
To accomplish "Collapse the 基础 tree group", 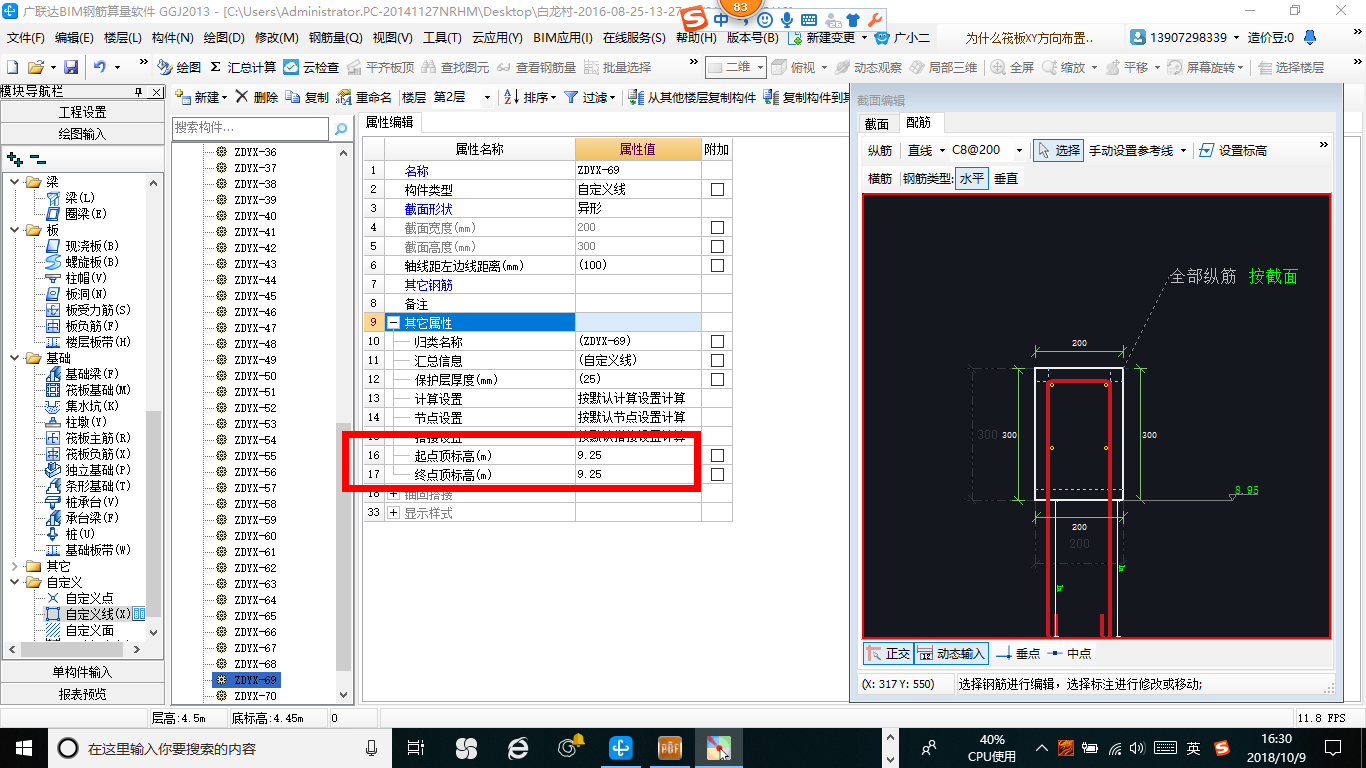I will coord(15,358).
